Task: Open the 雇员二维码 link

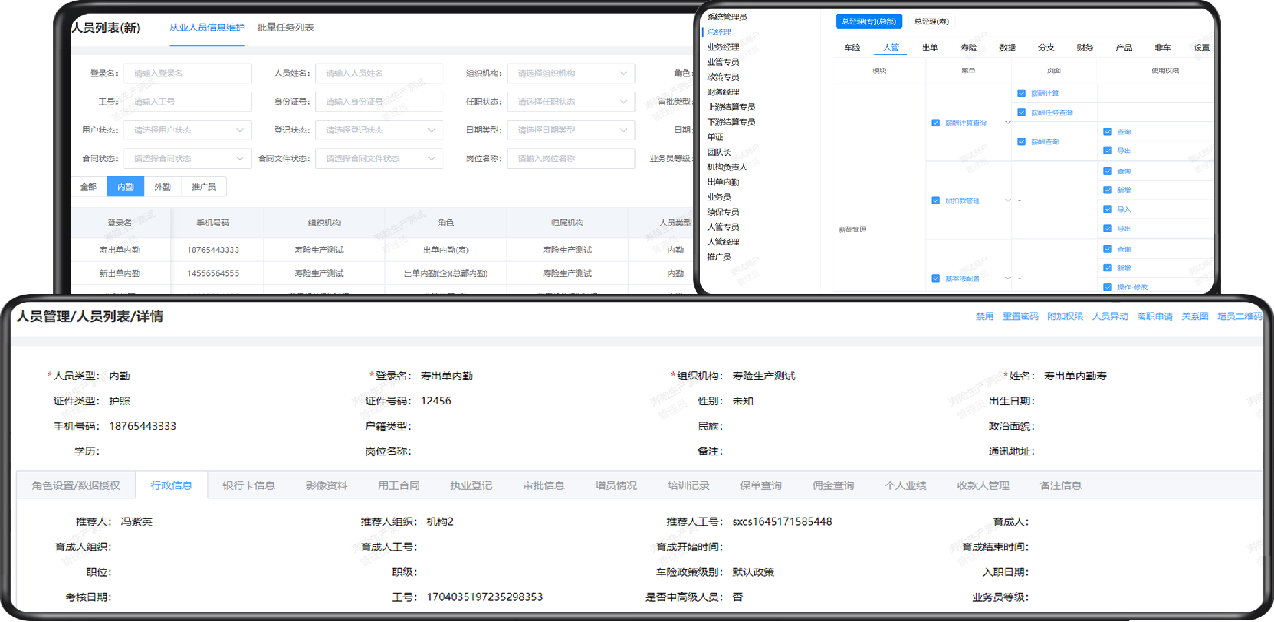Action: (1239, 316)
